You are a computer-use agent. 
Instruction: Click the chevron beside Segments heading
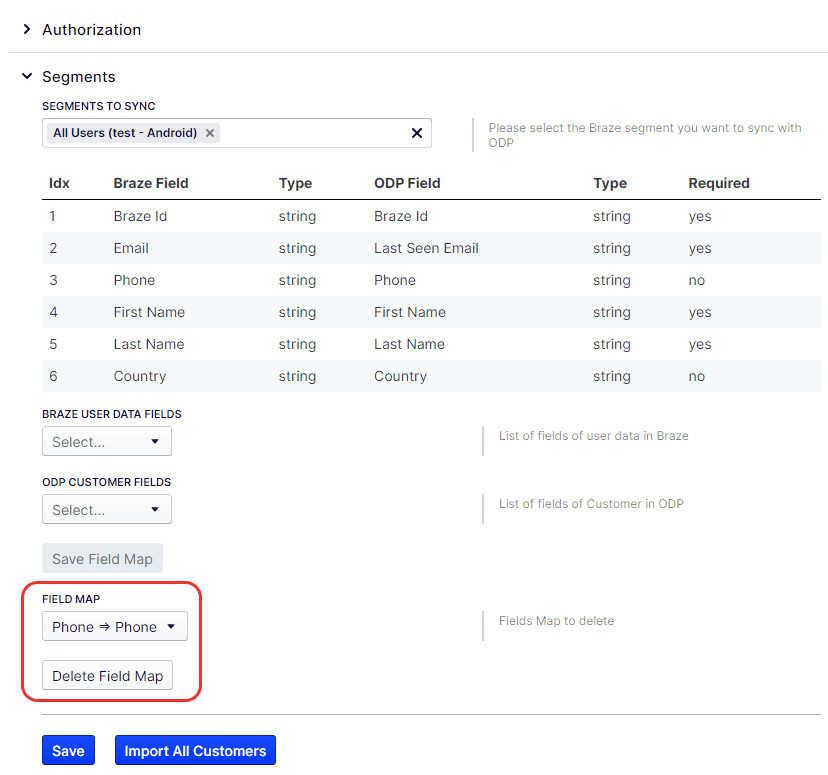26,76
